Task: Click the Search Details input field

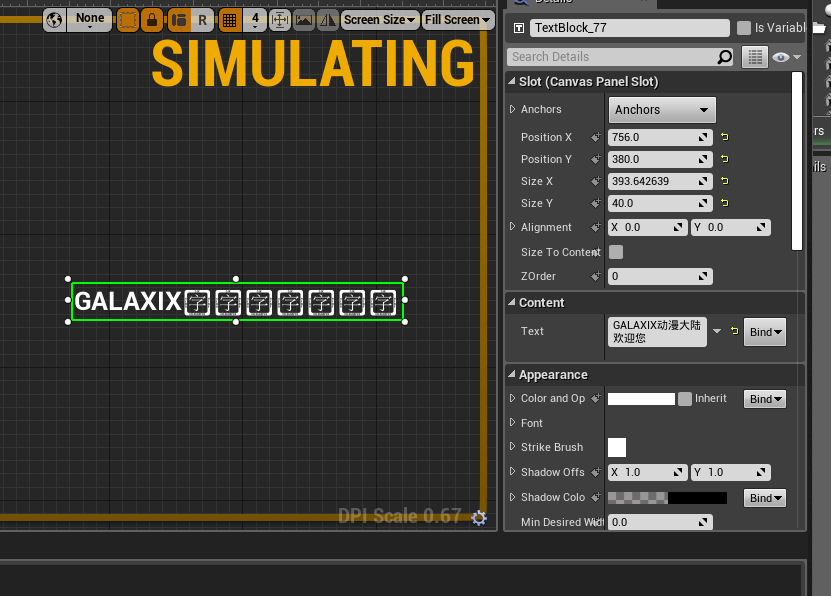Action: click(620, 57)
